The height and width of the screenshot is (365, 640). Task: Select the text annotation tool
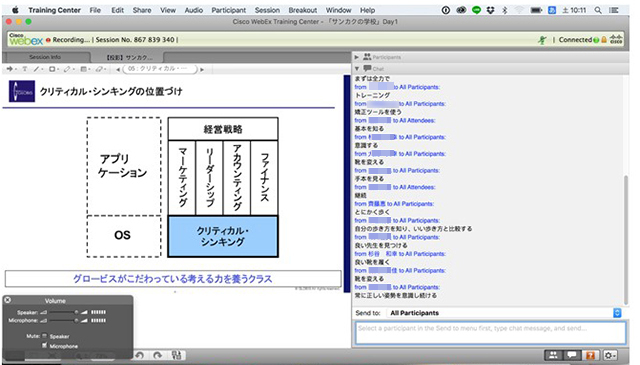24,69
